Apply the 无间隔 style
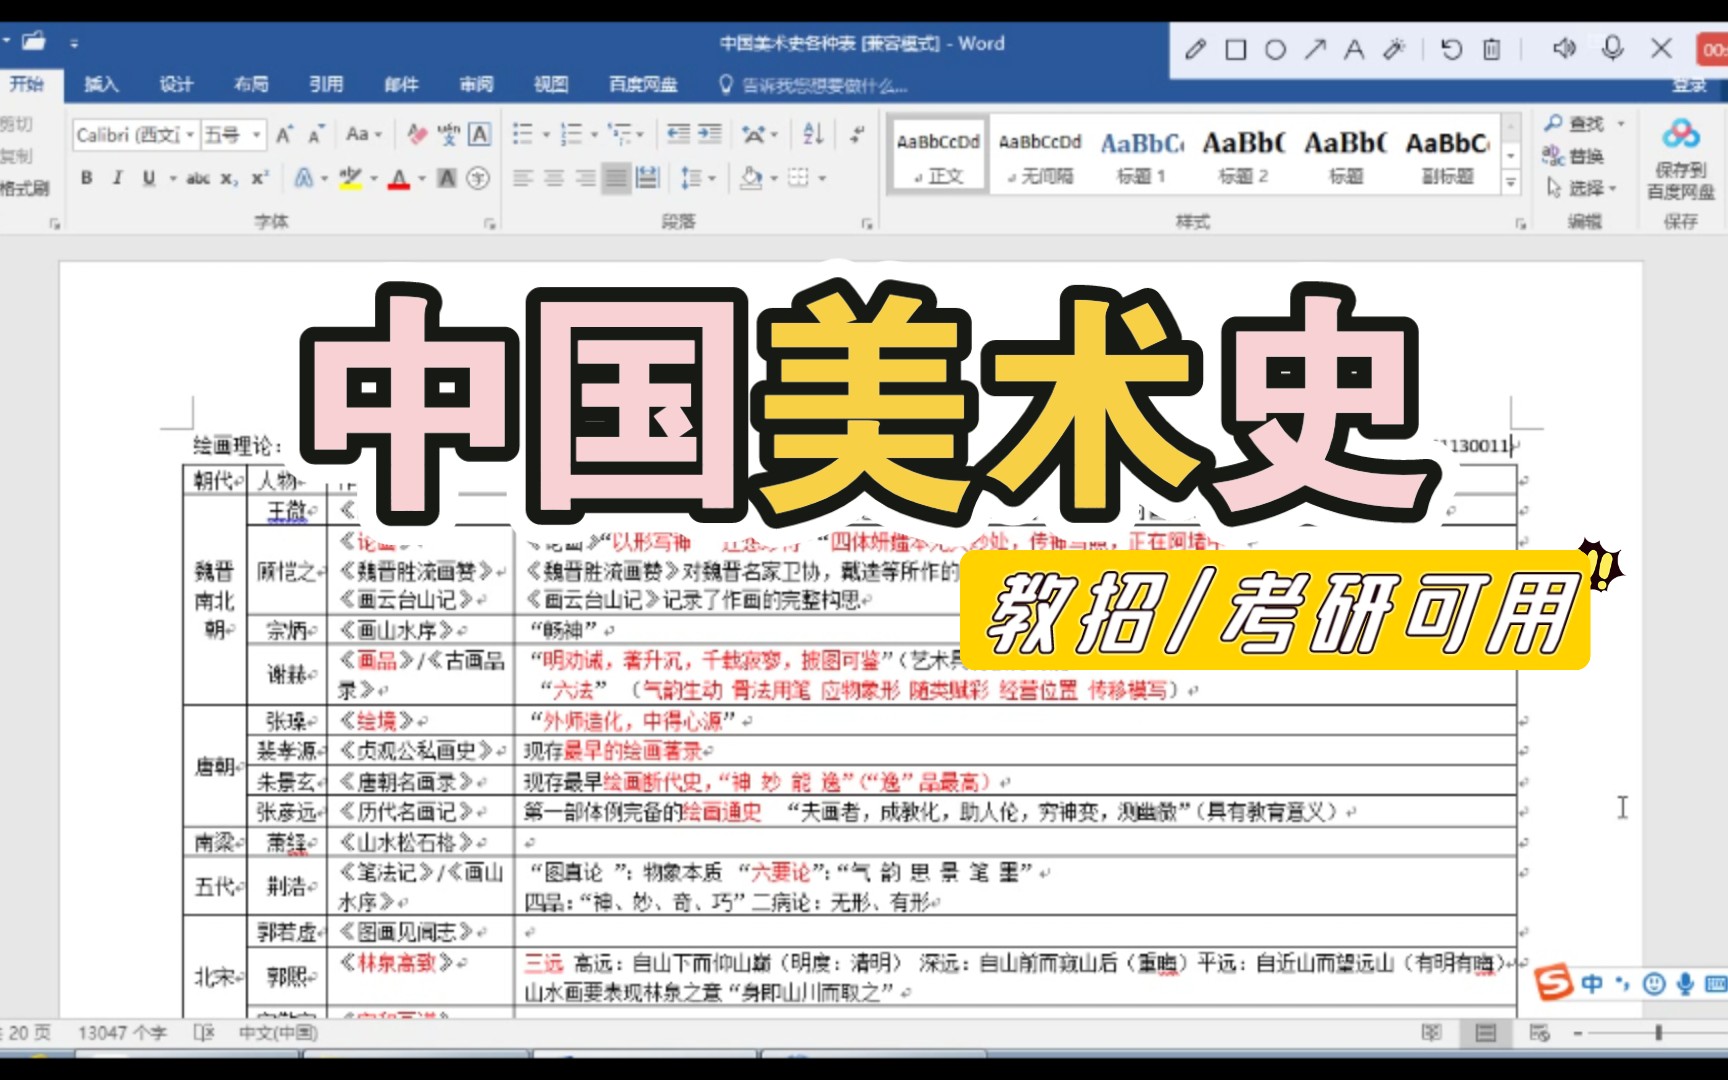Viewport: 1728px width, 1080px height. (x=1040, y=155)
